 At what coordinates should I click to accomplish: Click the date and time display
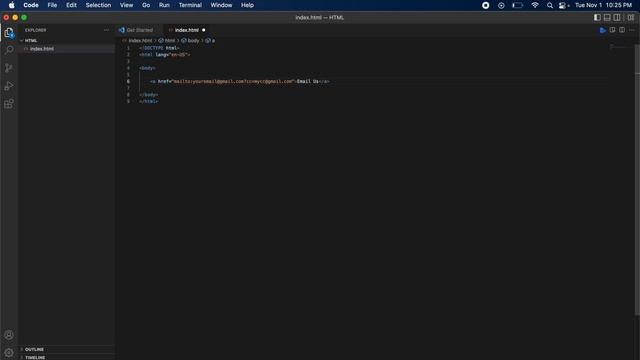pyautogui.click(x=603, y=5)
